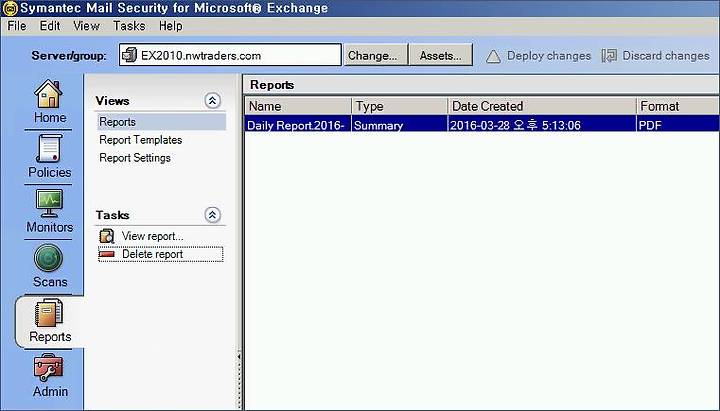Open the Monitors section
This screenshot has width=720, height=411.
point(50,211)
